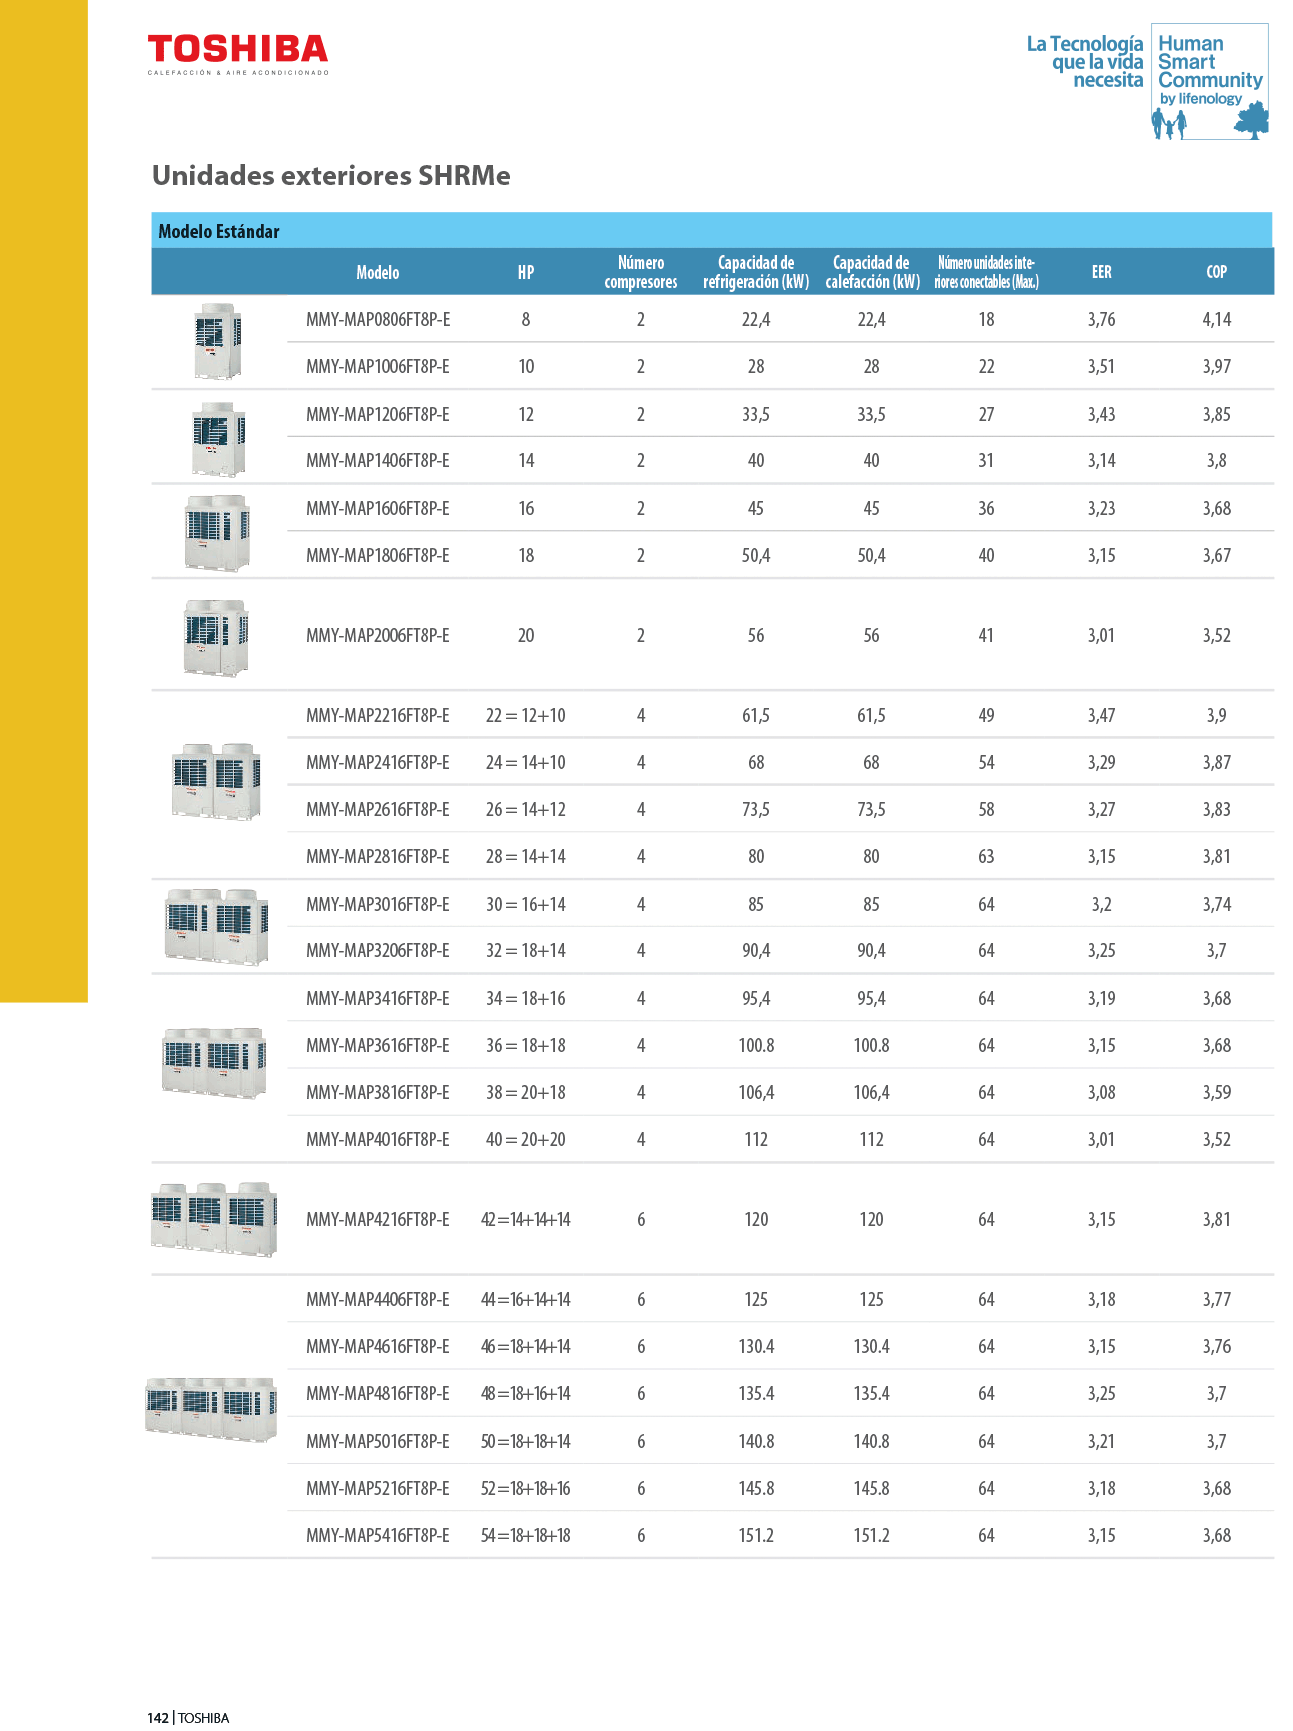Click the twin-unit image beside MMY-MAP2416FT8P-E
The height and width of the screenshot is (1731, 1293).
[x=216, y=781]
